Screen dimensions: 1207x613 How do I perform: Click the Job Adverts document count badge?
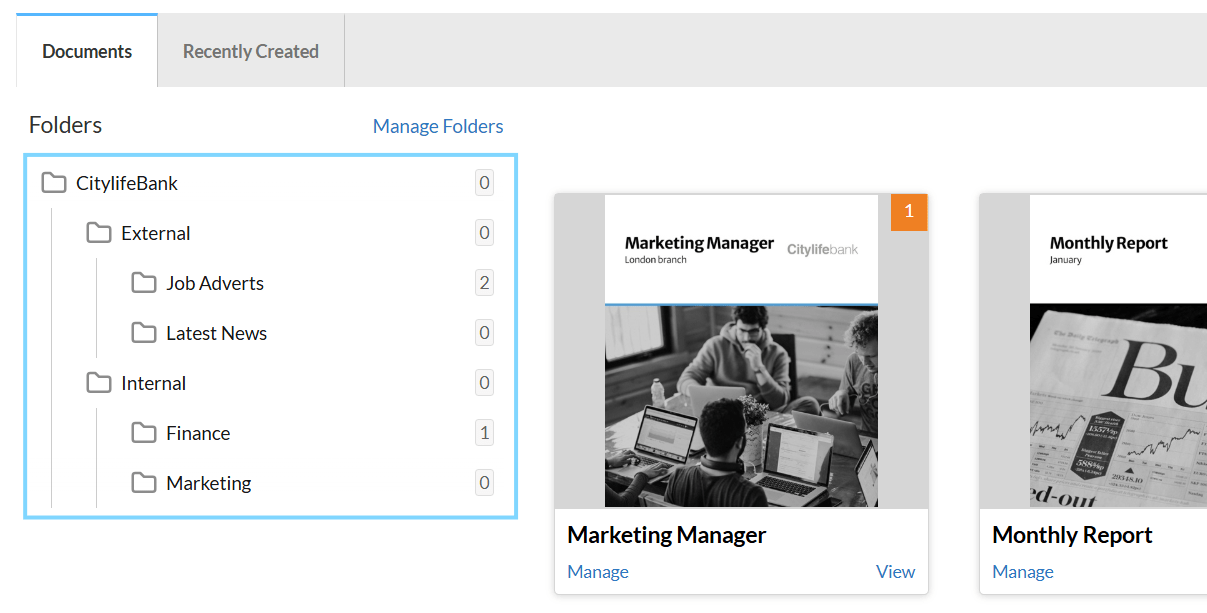(x=484, y=283)
